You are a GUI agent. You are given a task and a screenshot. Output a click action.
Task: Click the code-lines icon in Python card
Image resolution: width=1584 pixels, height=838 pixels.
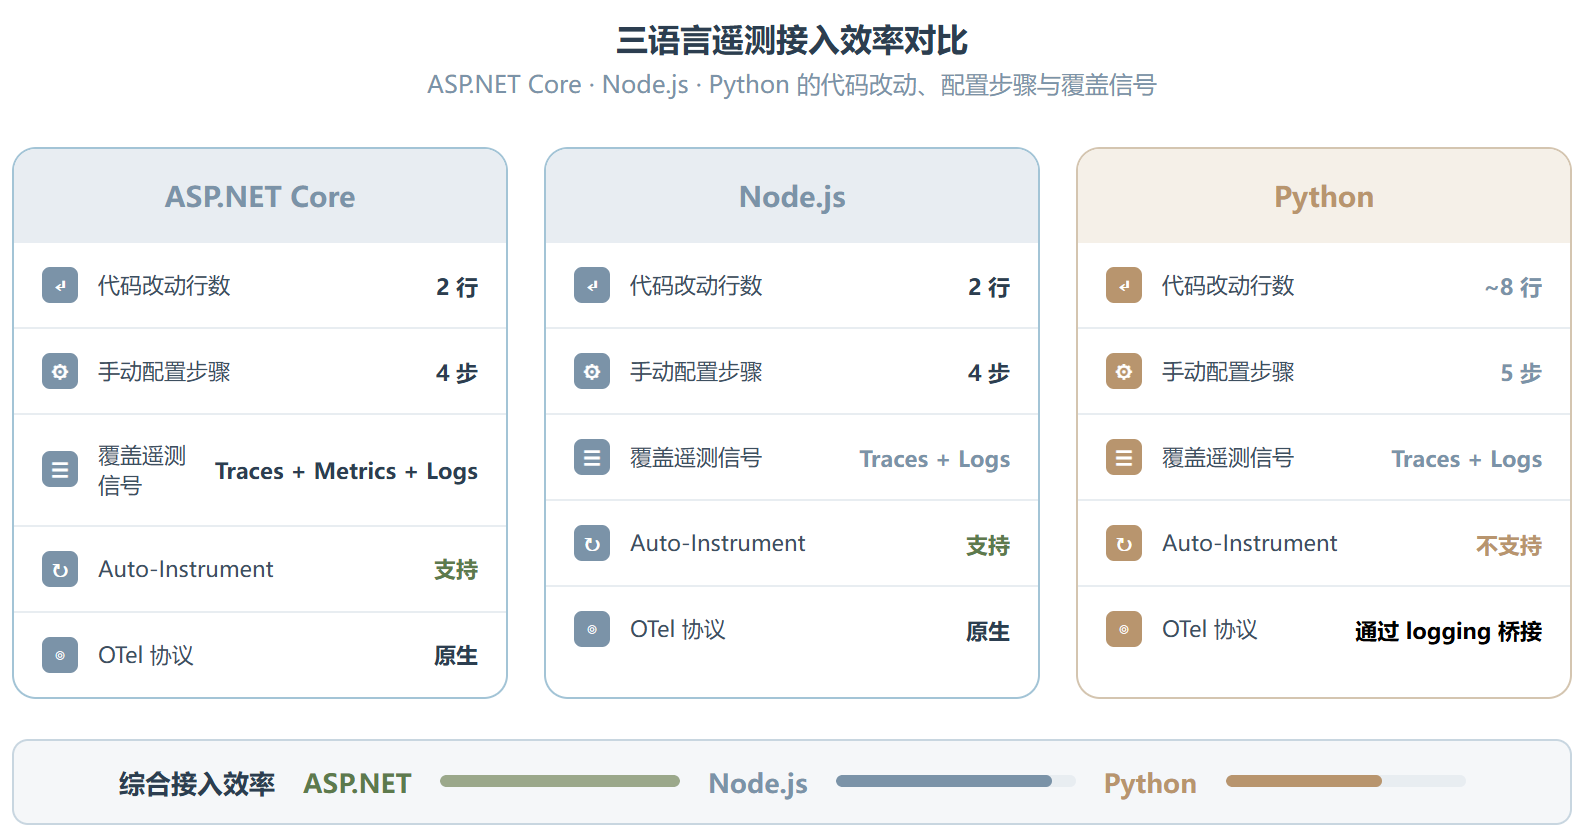tap(1124, 285)
